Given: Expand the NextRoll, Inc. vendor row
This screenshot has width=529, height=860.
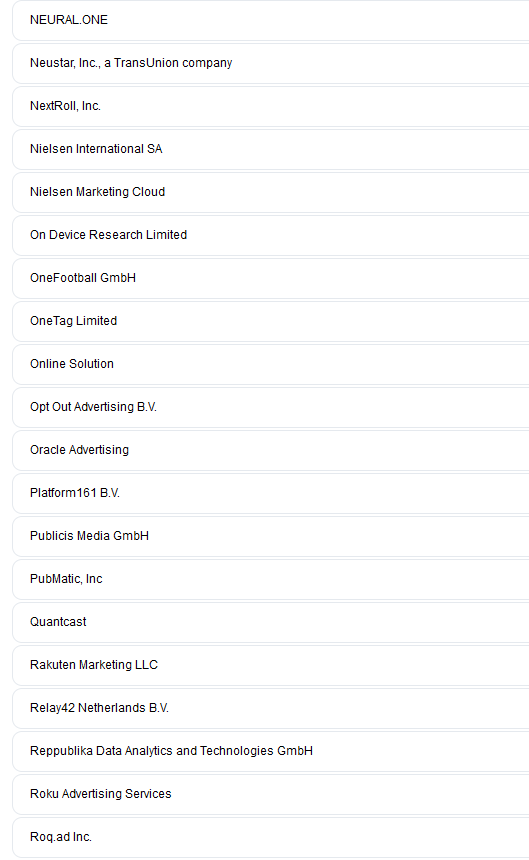Looking at the screenshot, I should click(x=271, y=106).
